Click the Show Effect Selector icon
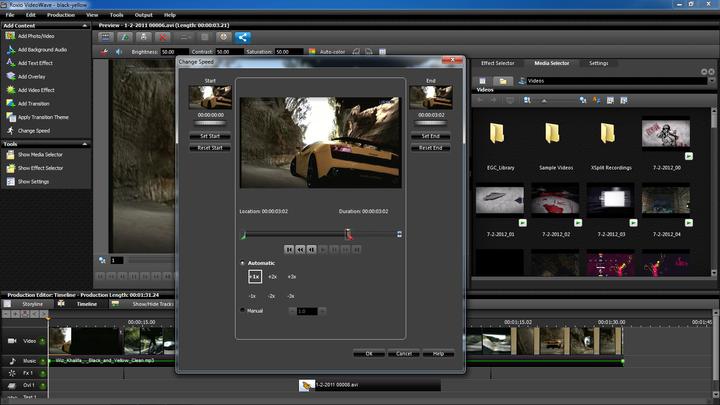Screen dimensions: 720x405 (10, 168)
